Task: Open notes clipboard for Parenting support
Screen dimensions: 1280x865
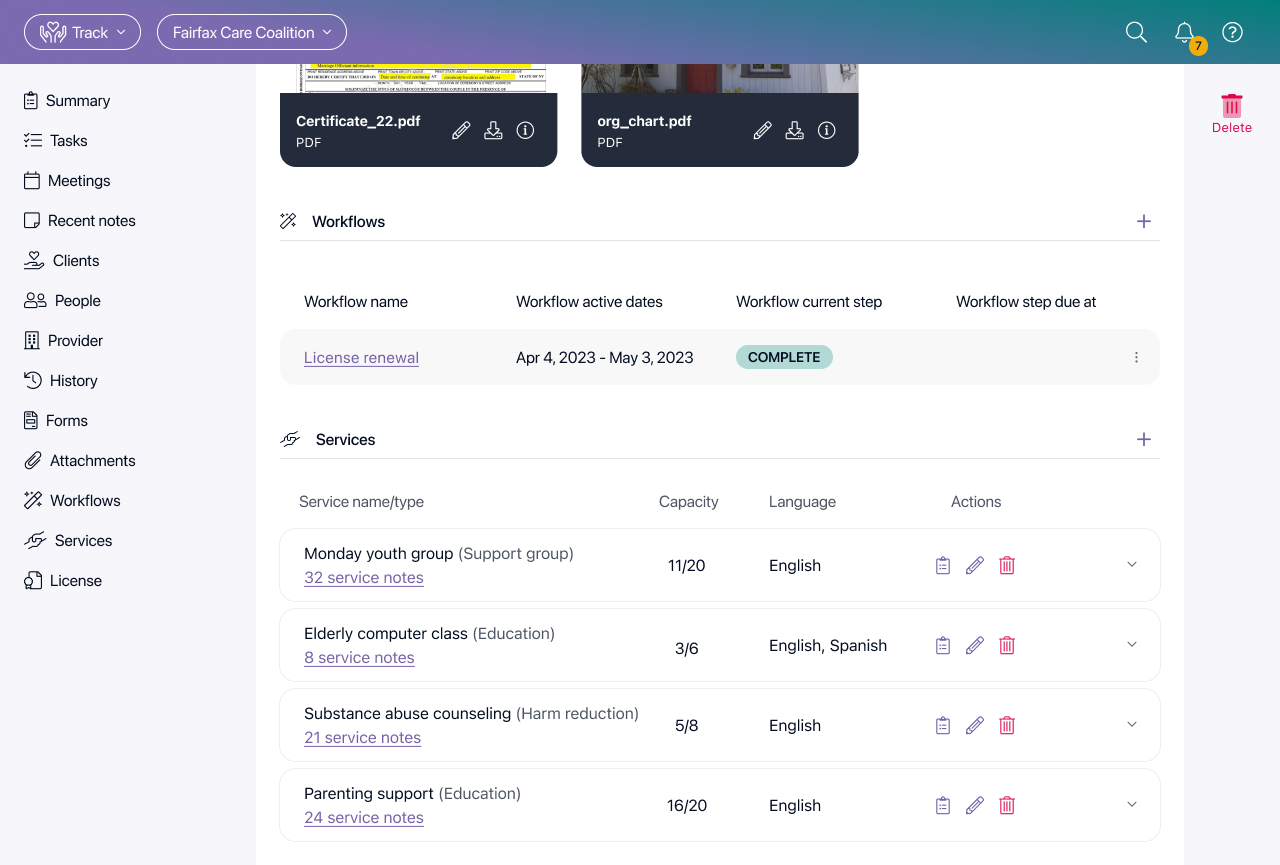Action: pos(942,805)
